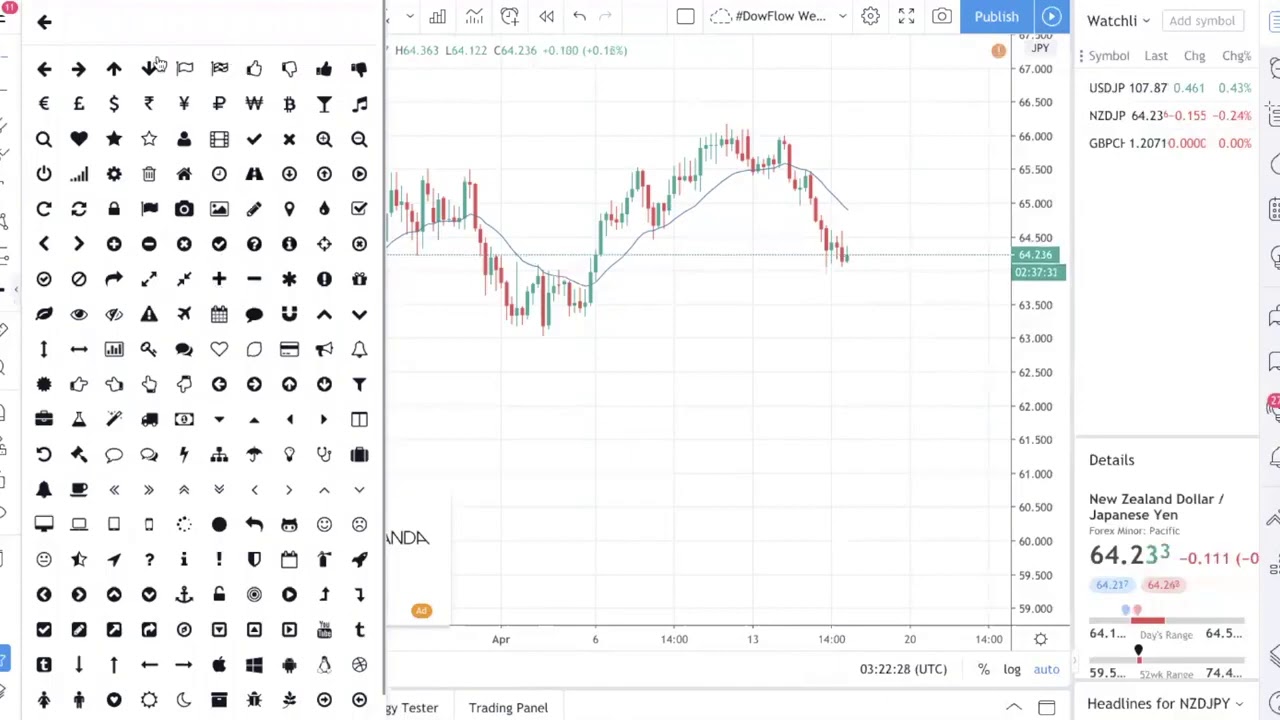Image resolution: width=1280 pixels, height=720 pixels.
Task: Select the solid thumbs-down icon
Action: [x=359, y=69]
